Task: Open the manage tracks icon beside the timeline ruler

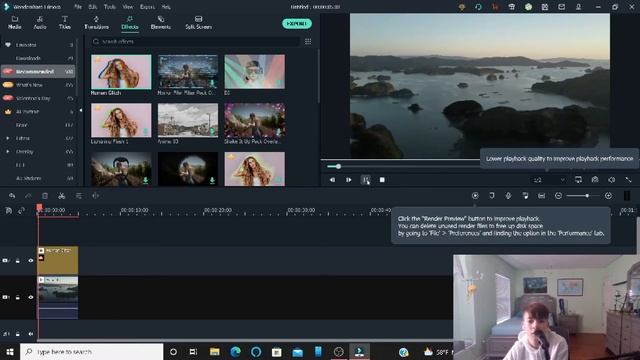Action: 9,211
